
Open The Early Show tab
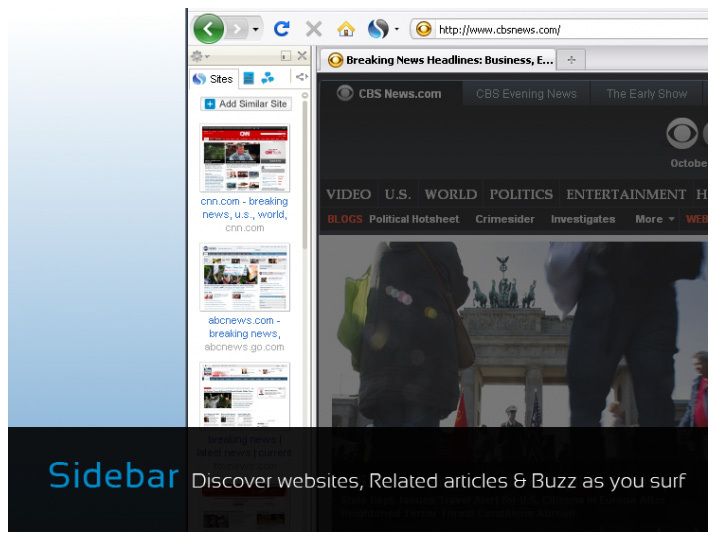tap(646, 94)
